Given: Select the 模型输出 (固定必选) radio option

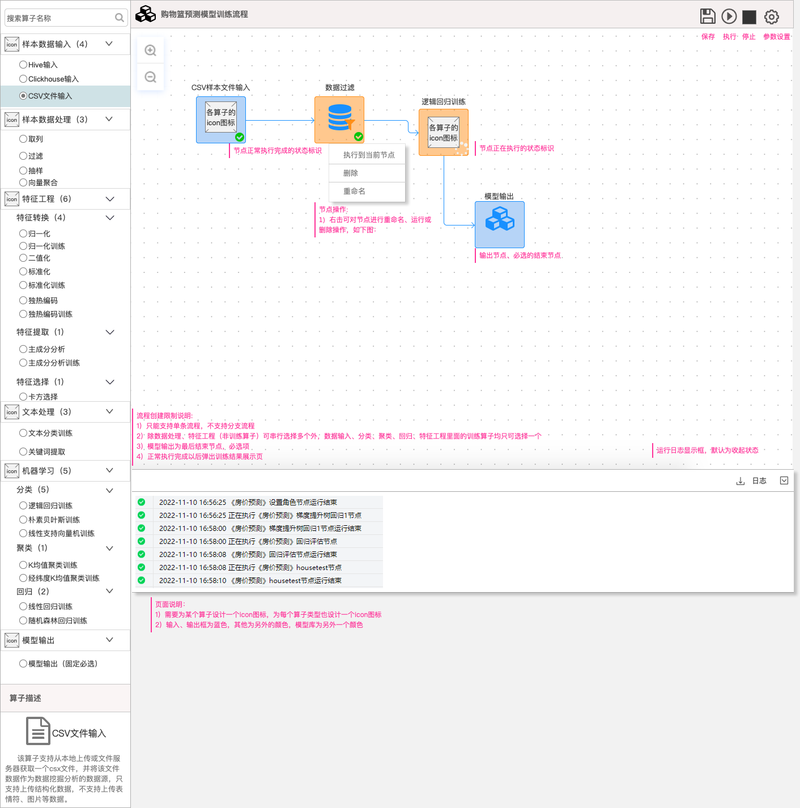Looking at the screenshot, I should (x=23, y=664).
